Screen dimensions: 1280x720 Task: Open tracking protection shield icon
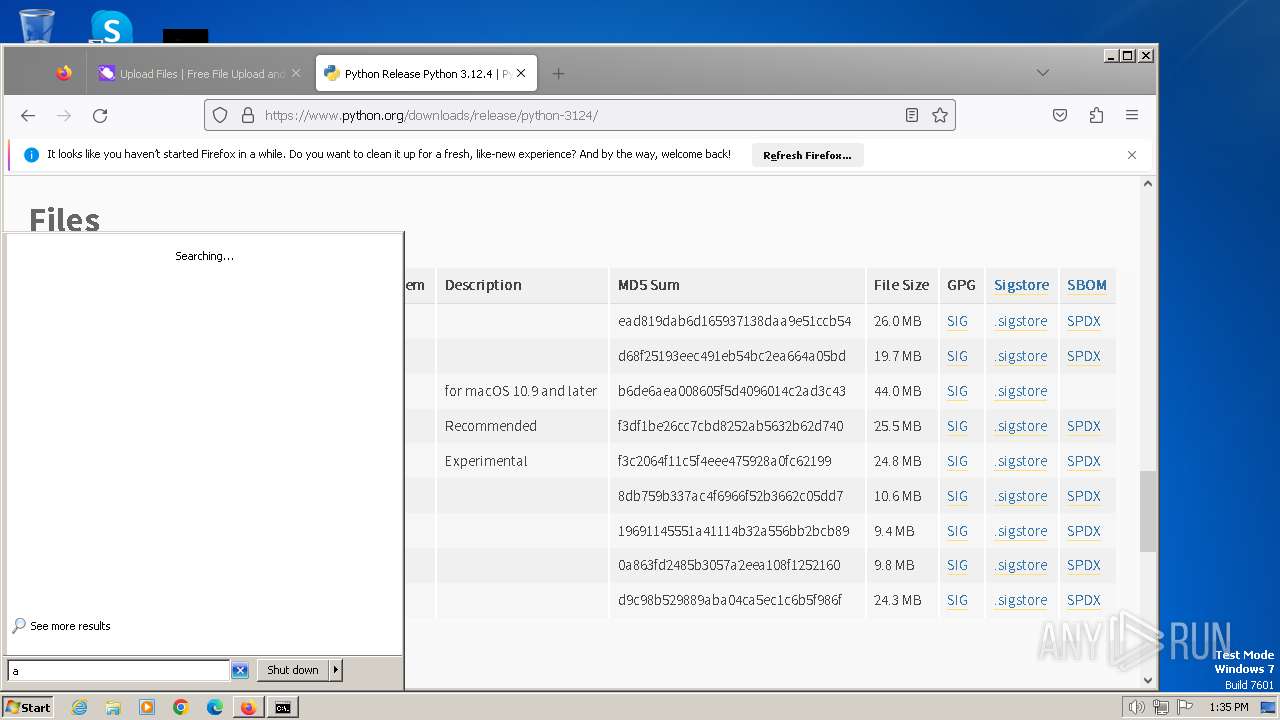tap(221, 115)
